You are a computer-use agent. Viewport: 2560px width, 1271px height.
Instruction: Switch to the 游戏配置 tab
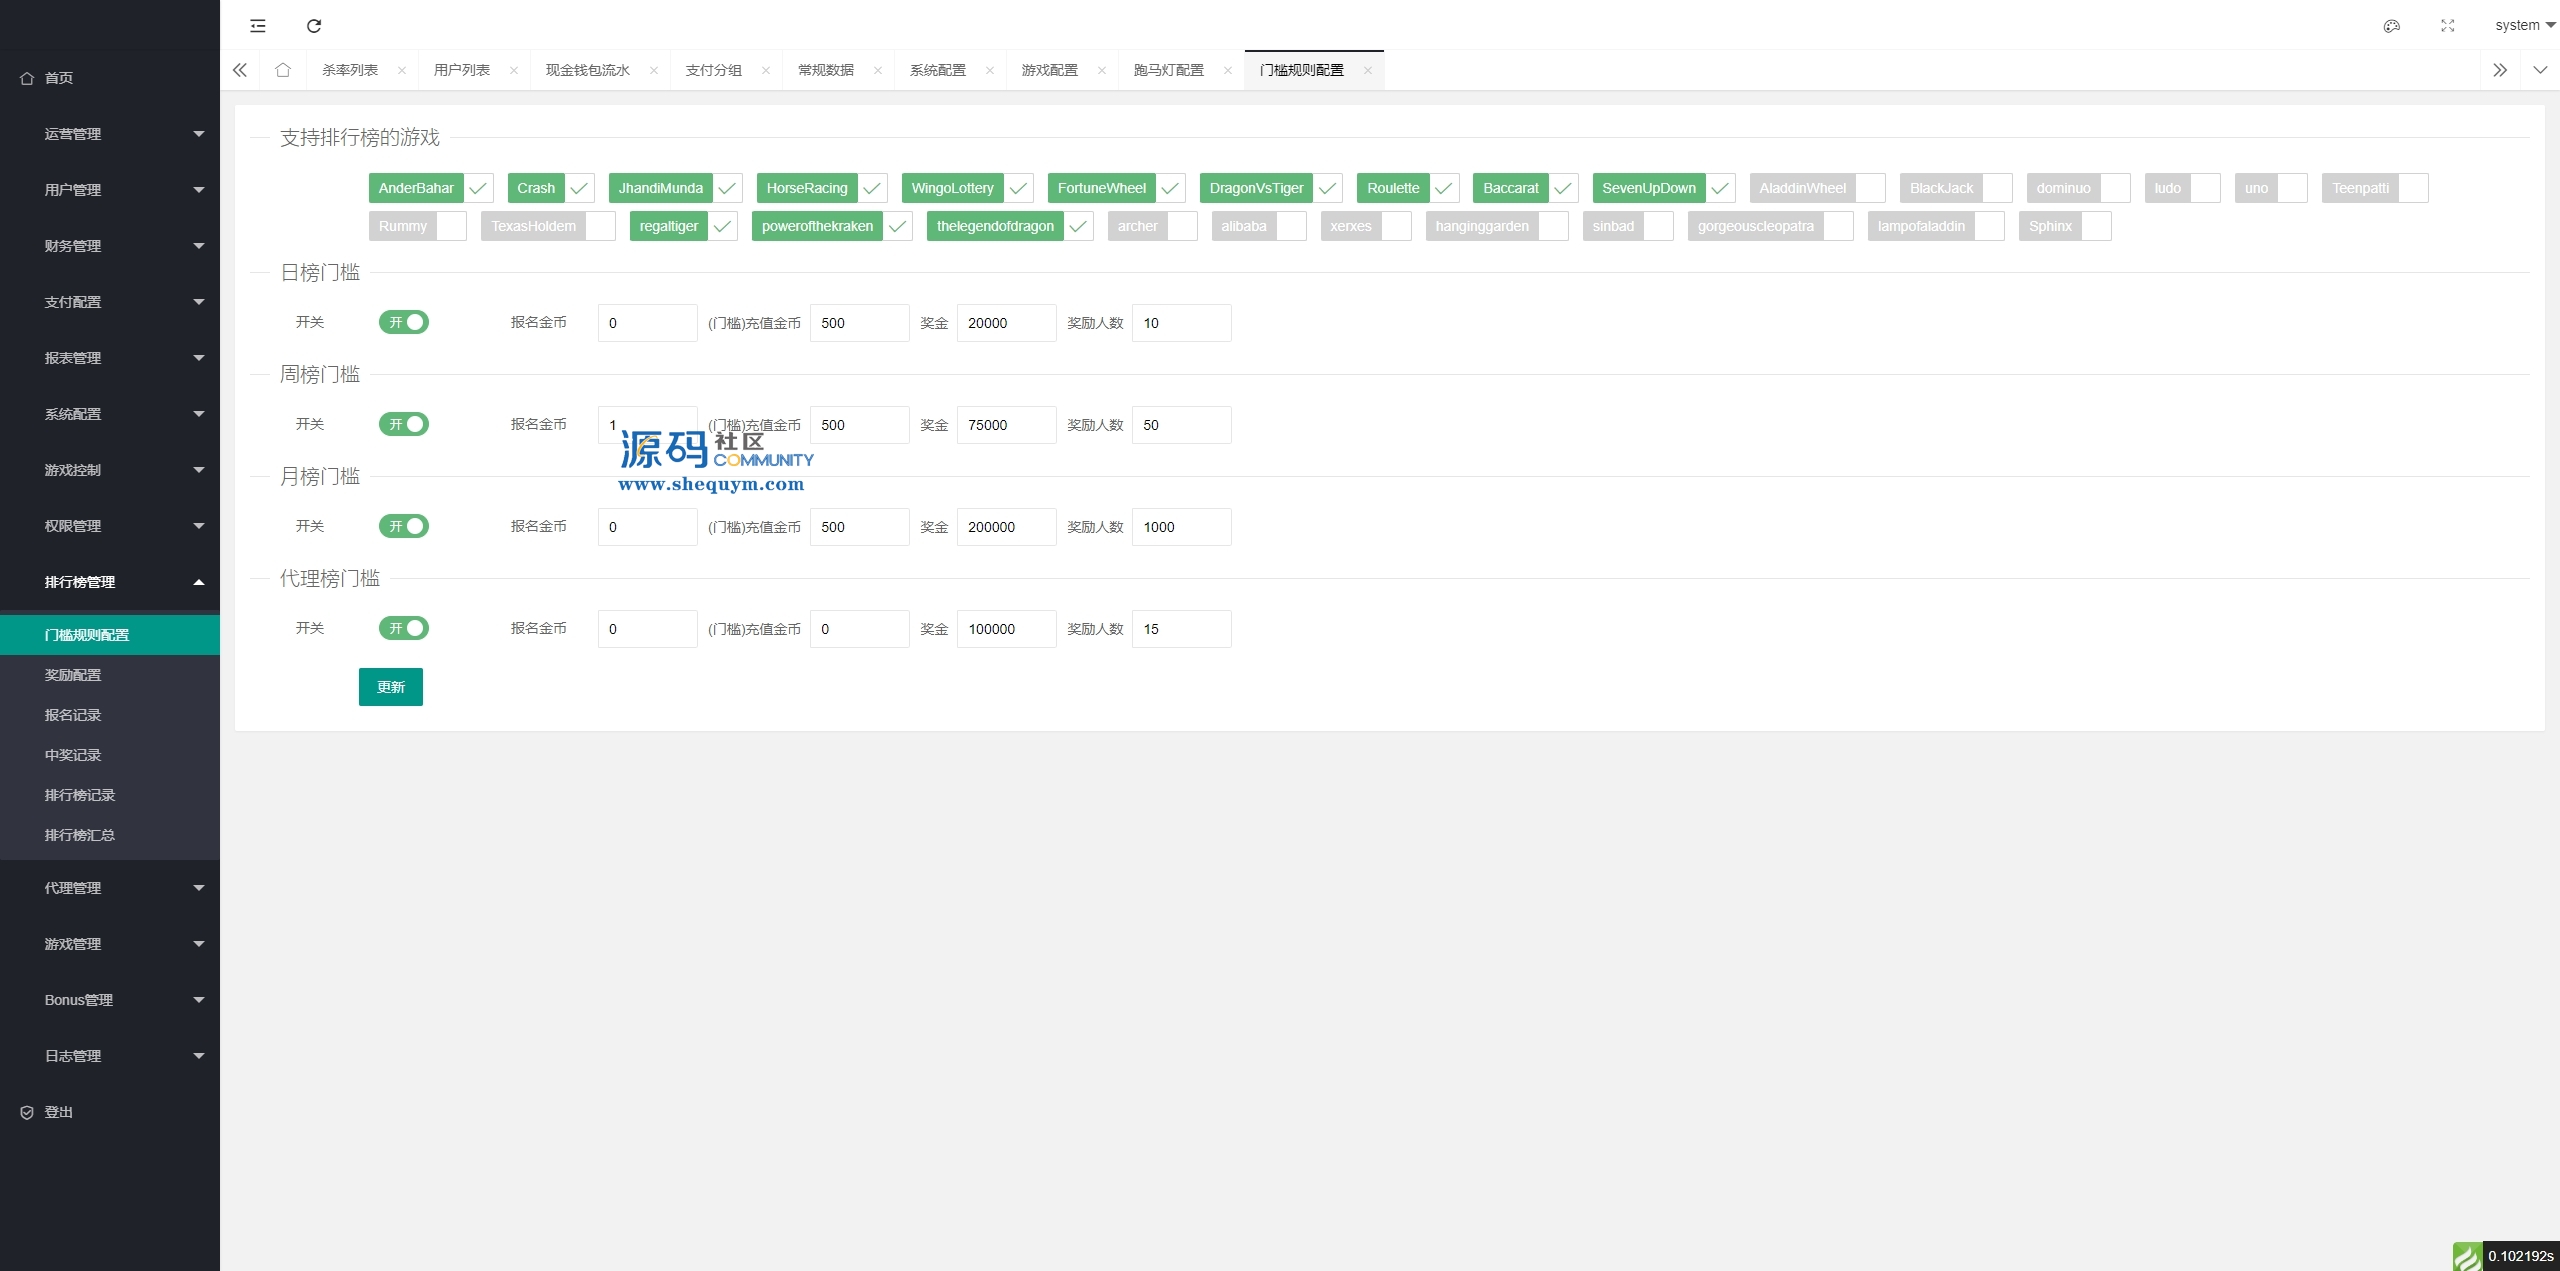pyautogui.click(x=1049, y=70)
